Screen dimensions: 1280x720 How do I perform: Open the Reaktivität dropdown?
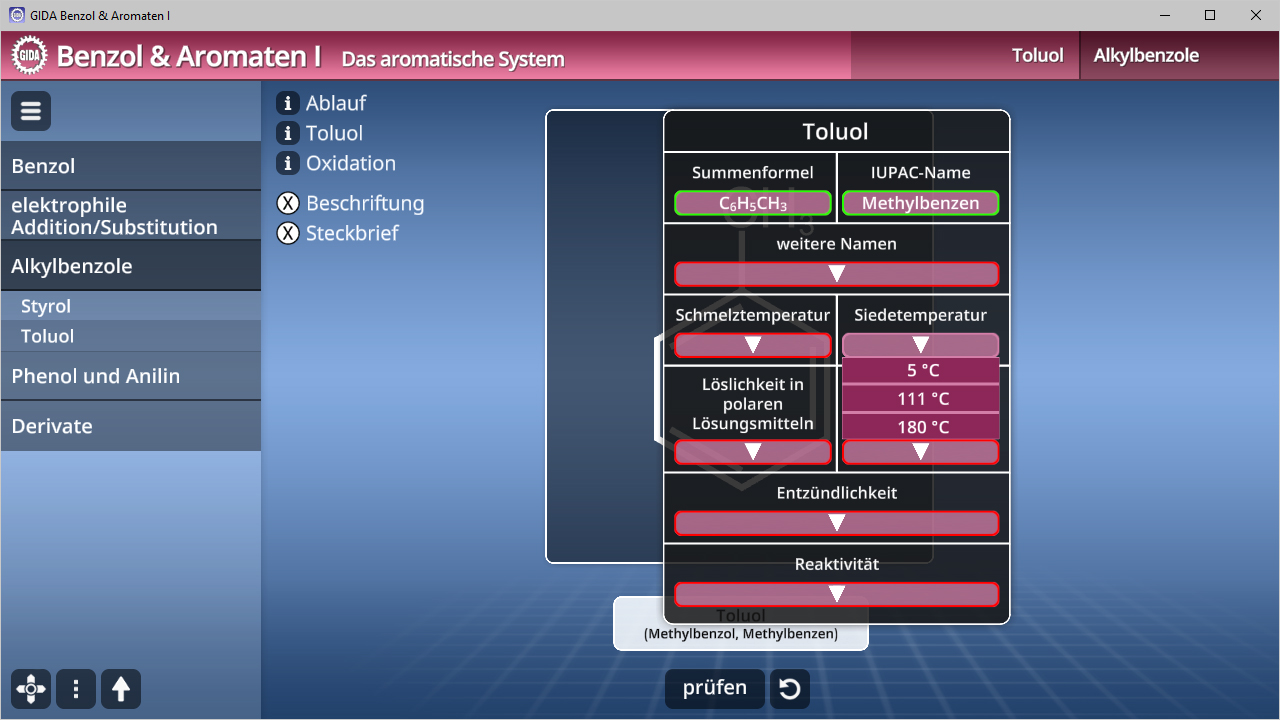[836, 594]
